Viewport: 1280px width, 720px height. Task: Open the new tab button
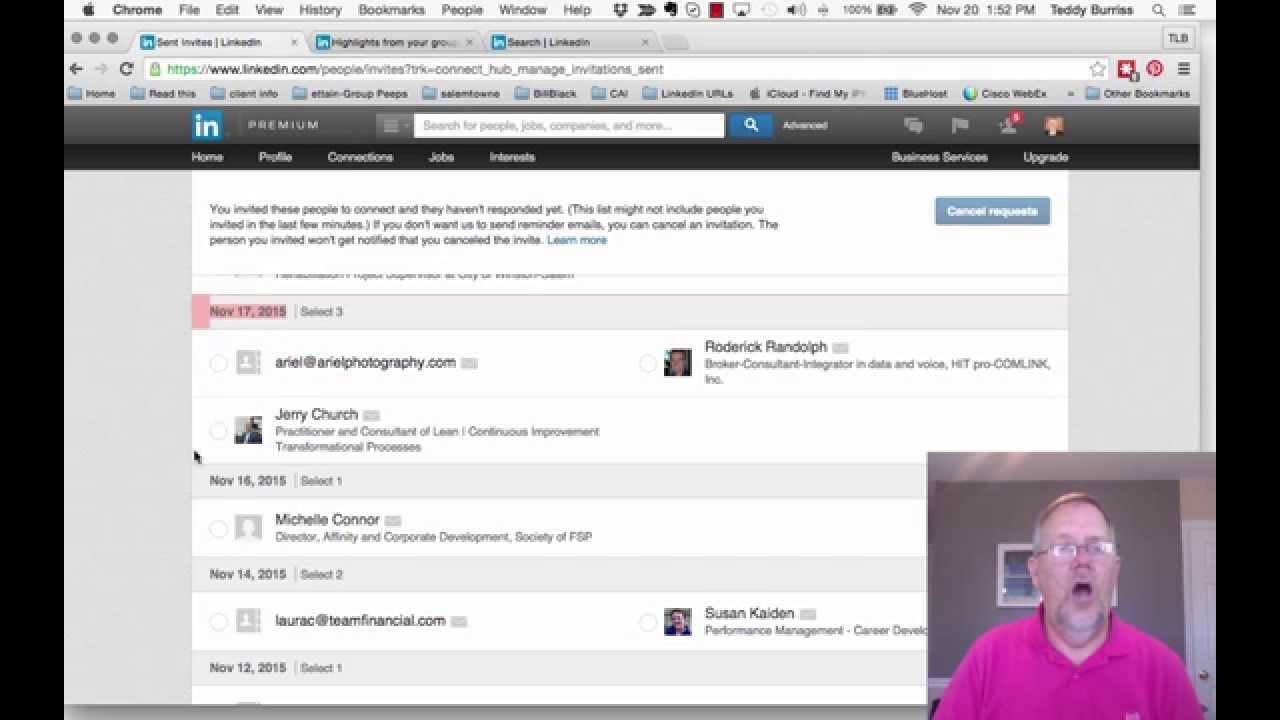(x=675, y=43)
